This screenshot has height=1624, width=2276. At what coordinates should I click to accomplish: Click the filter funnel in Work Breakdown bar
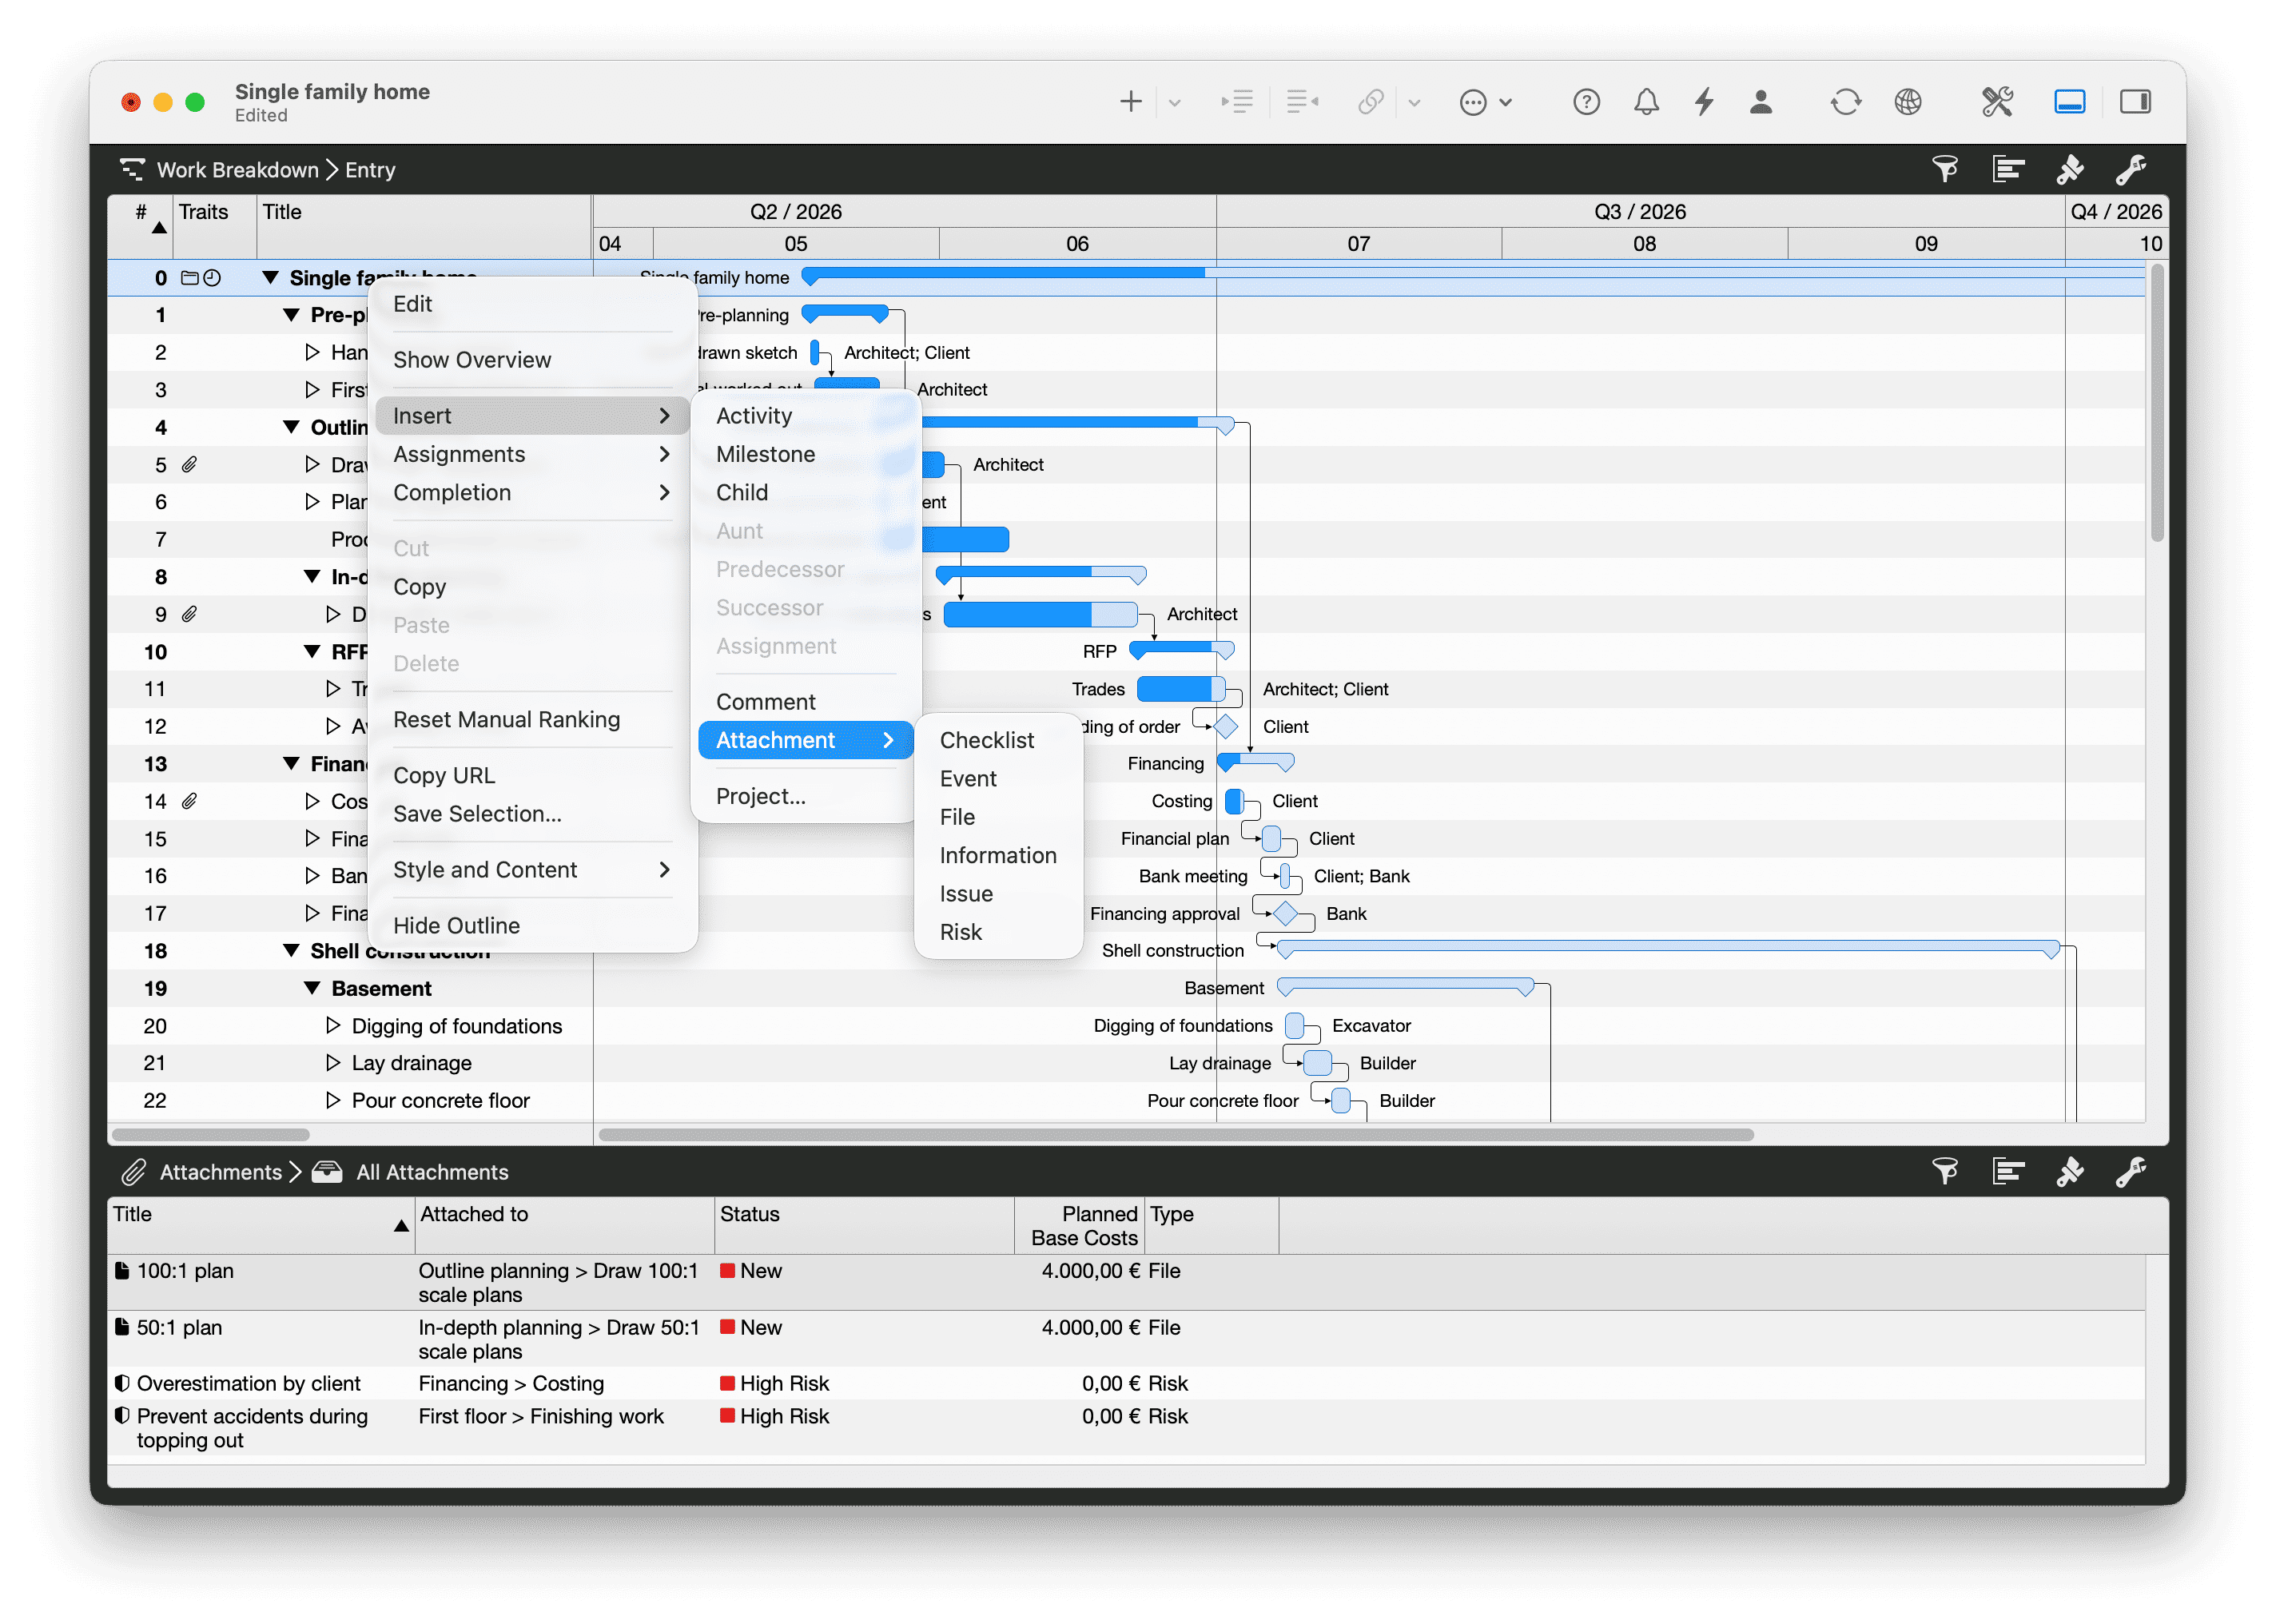coord(1944,169)
